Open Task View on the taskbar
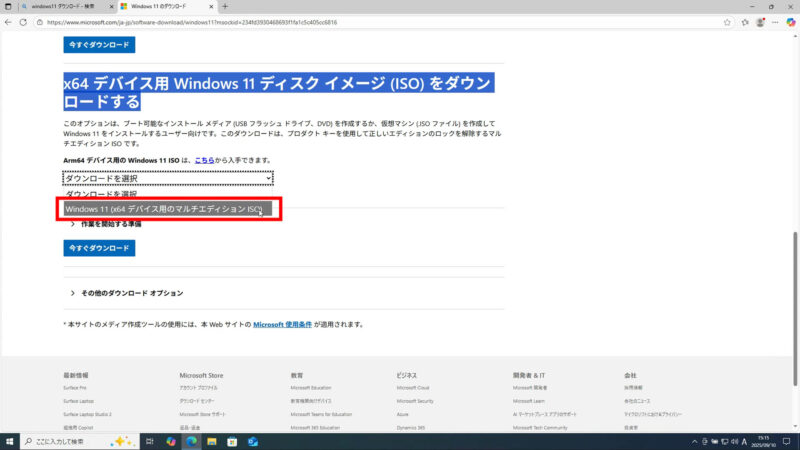Viewport: 800px width, 450px height. [149, 441]
